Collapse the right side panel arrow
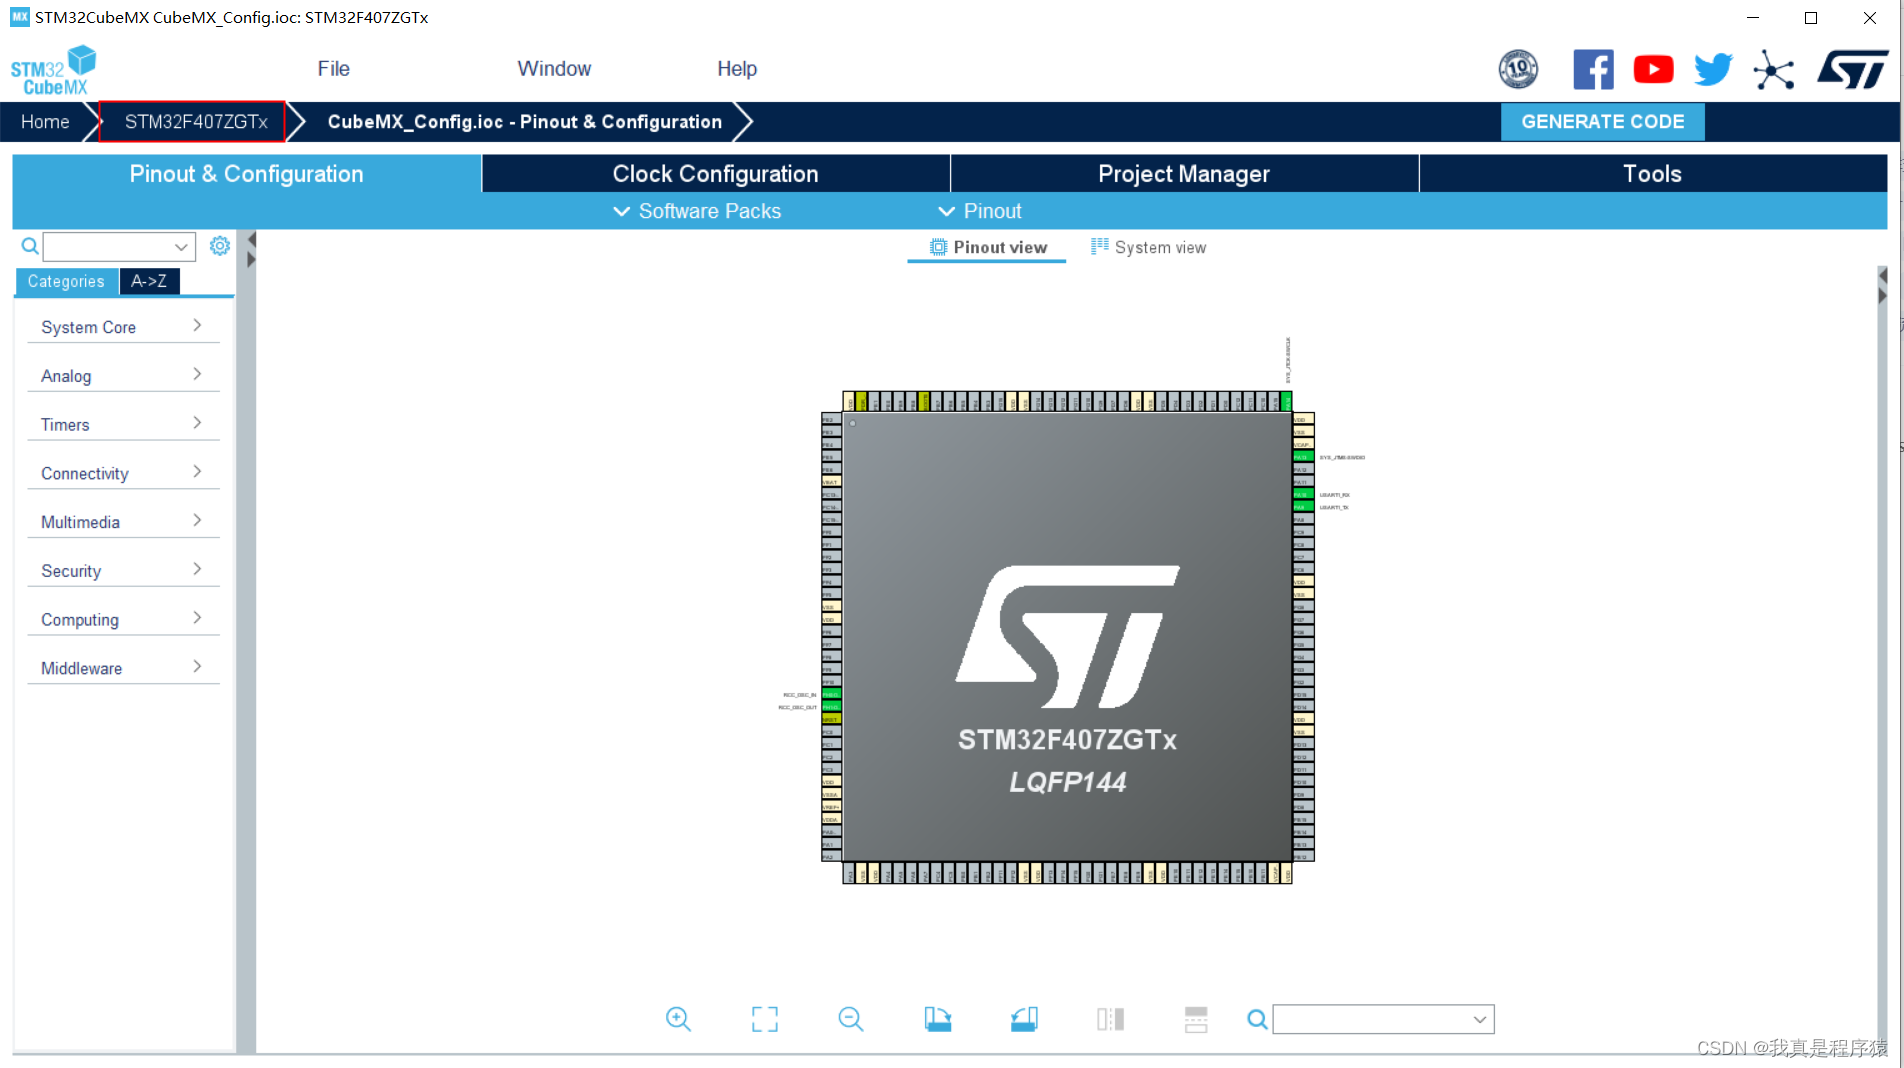This screenshot has height=1068, width=1904. 1882,296
